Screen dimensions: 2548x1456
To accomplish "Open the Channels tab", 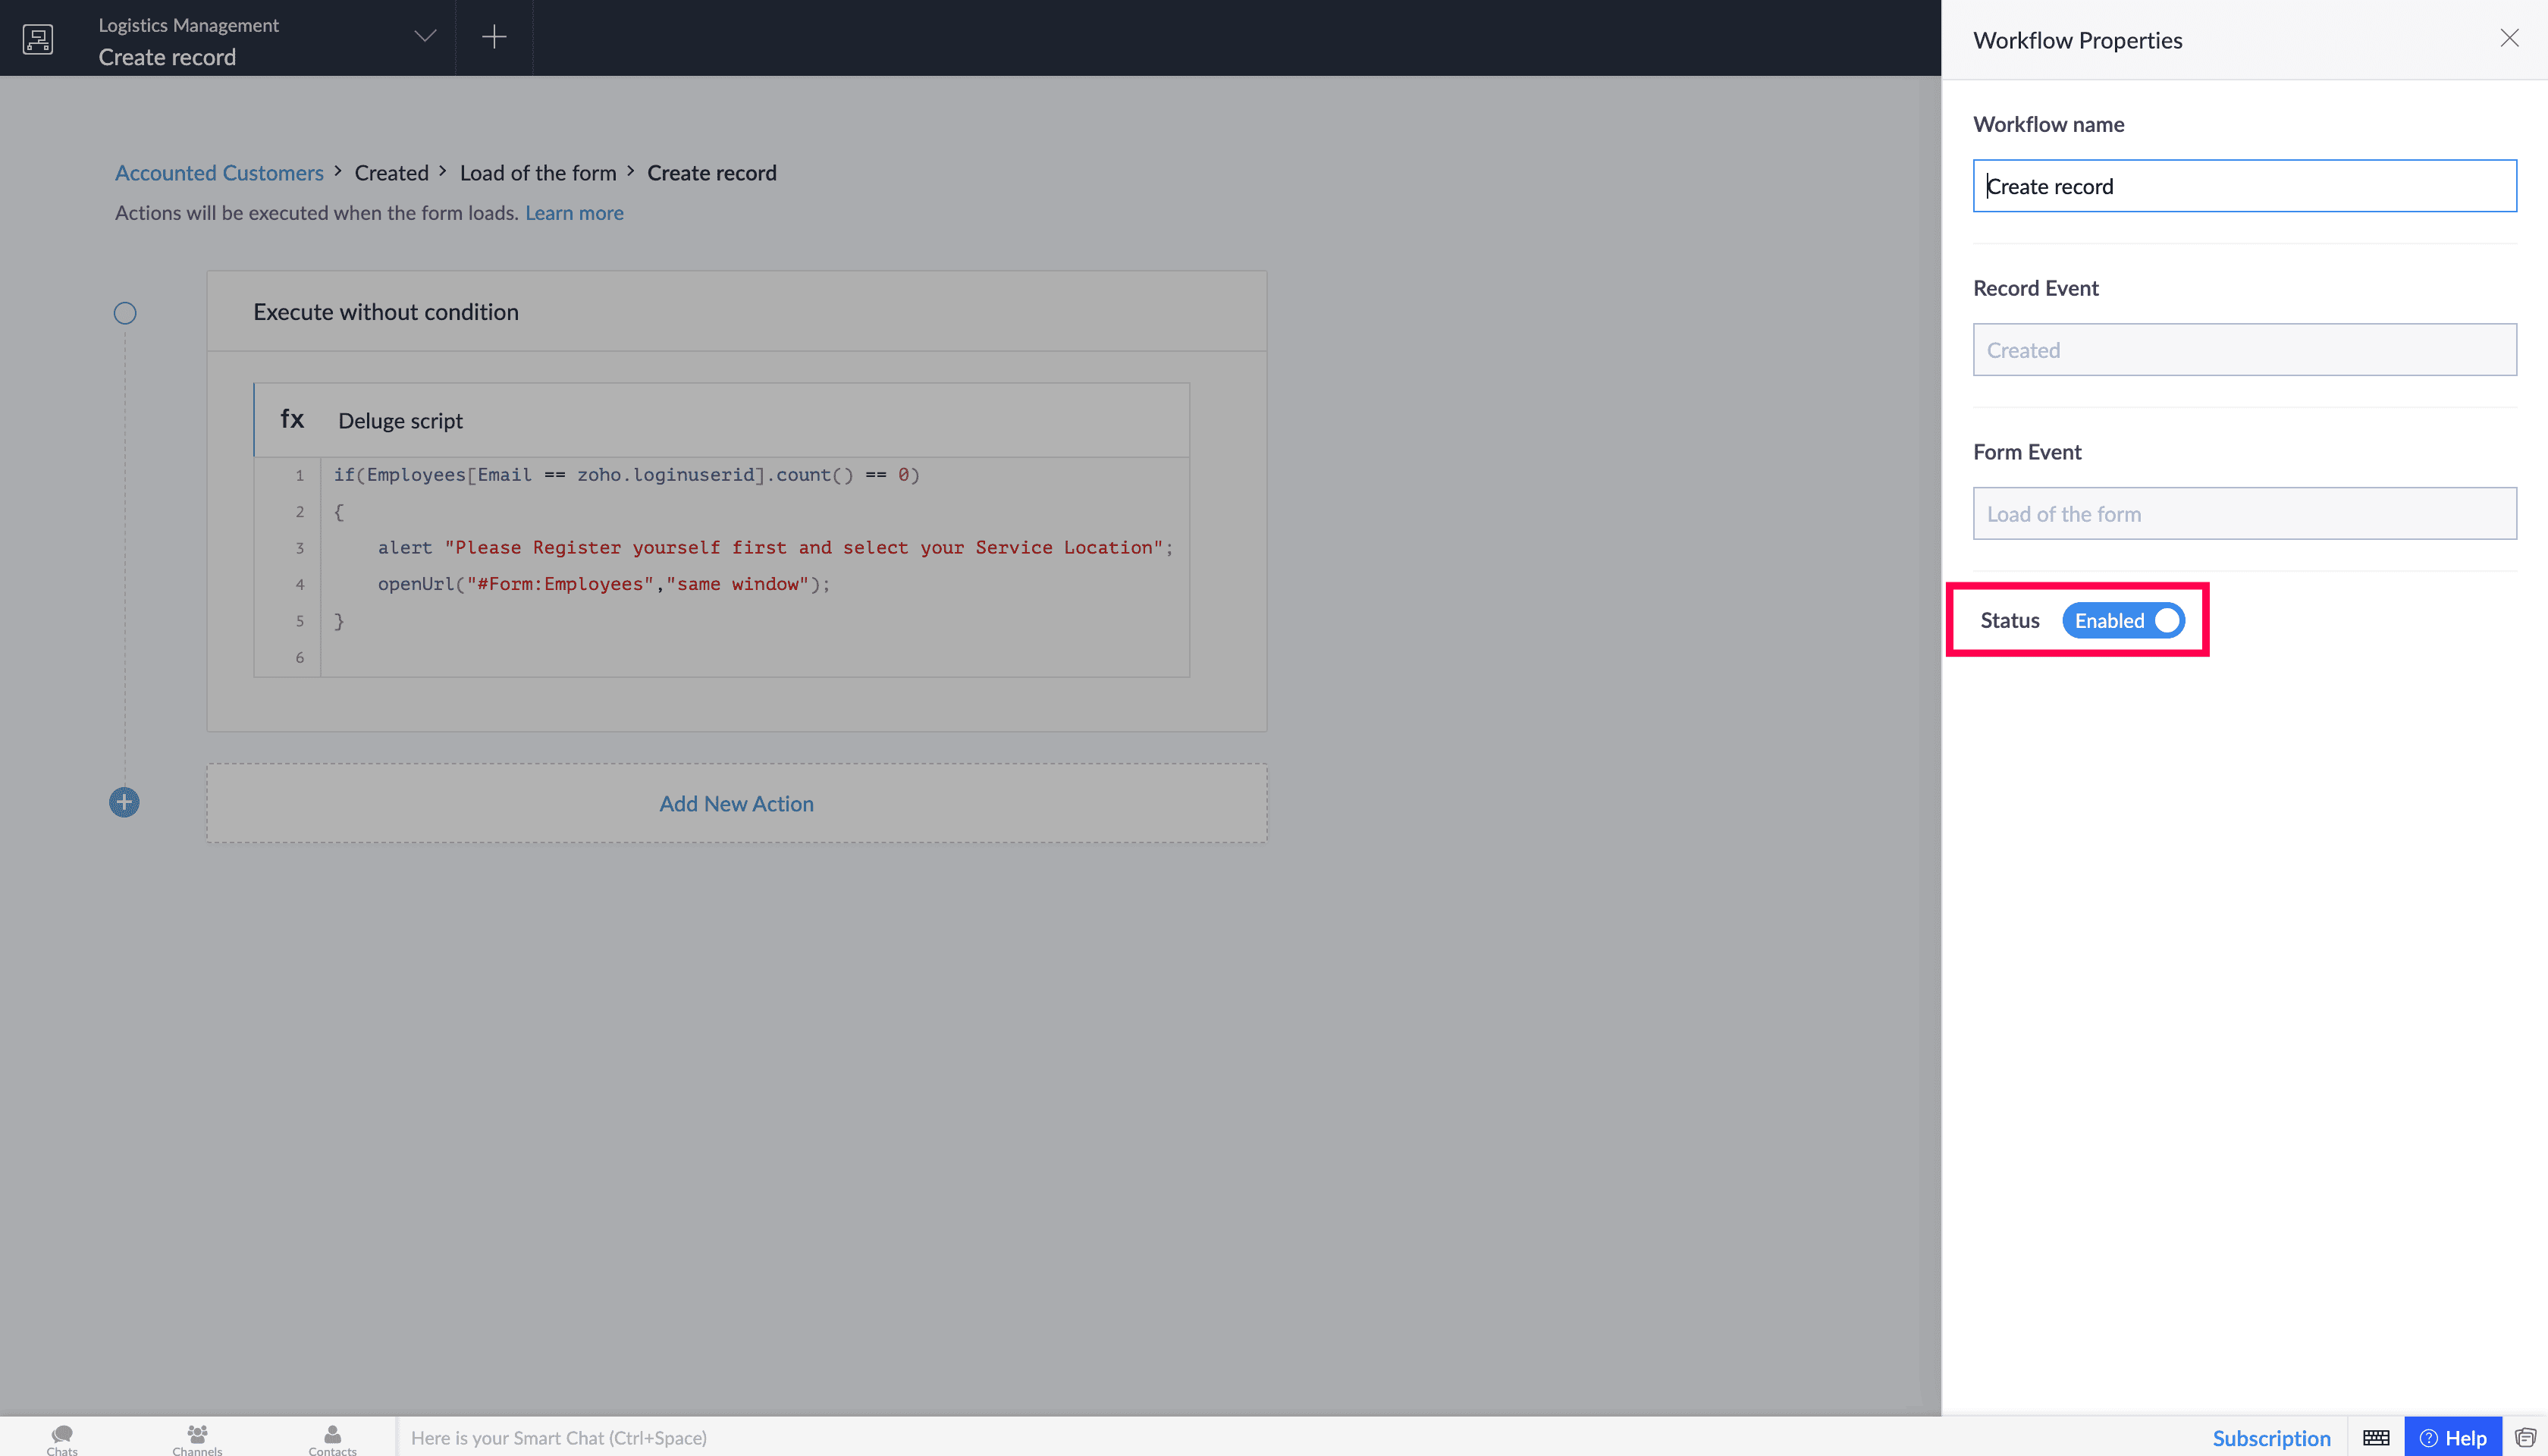I will click(197, 1439).
